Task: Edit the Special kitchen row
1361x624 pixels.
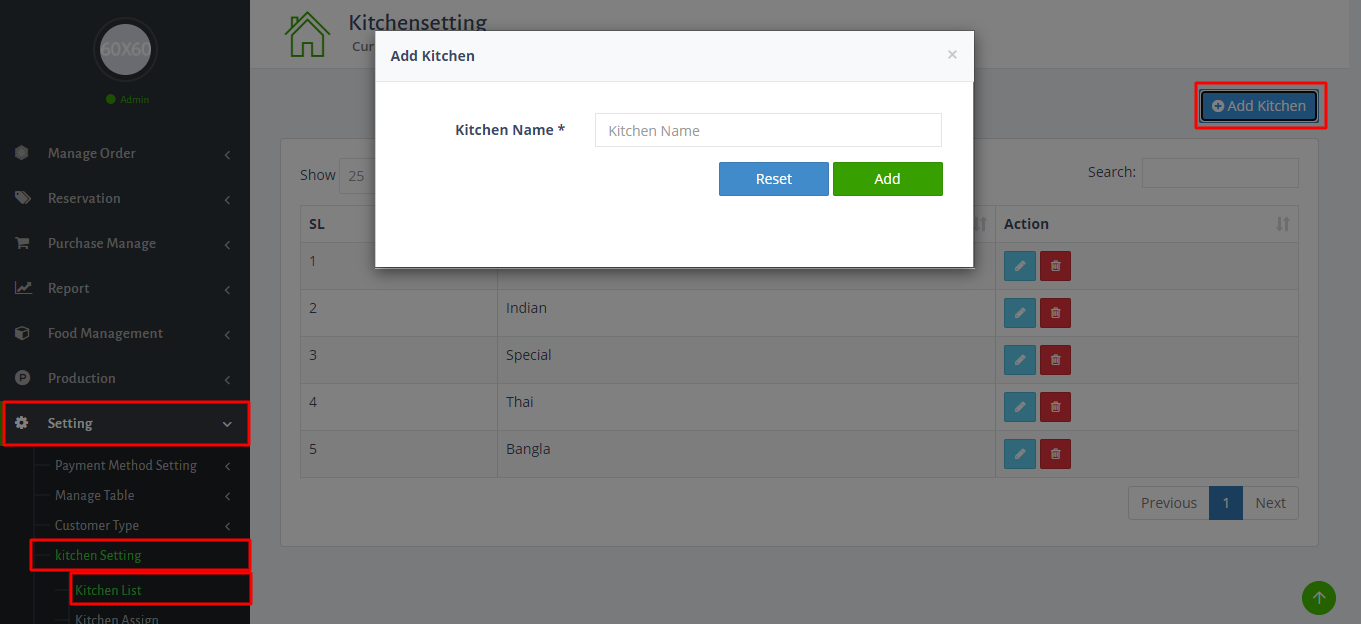Action: point(1019,360)
